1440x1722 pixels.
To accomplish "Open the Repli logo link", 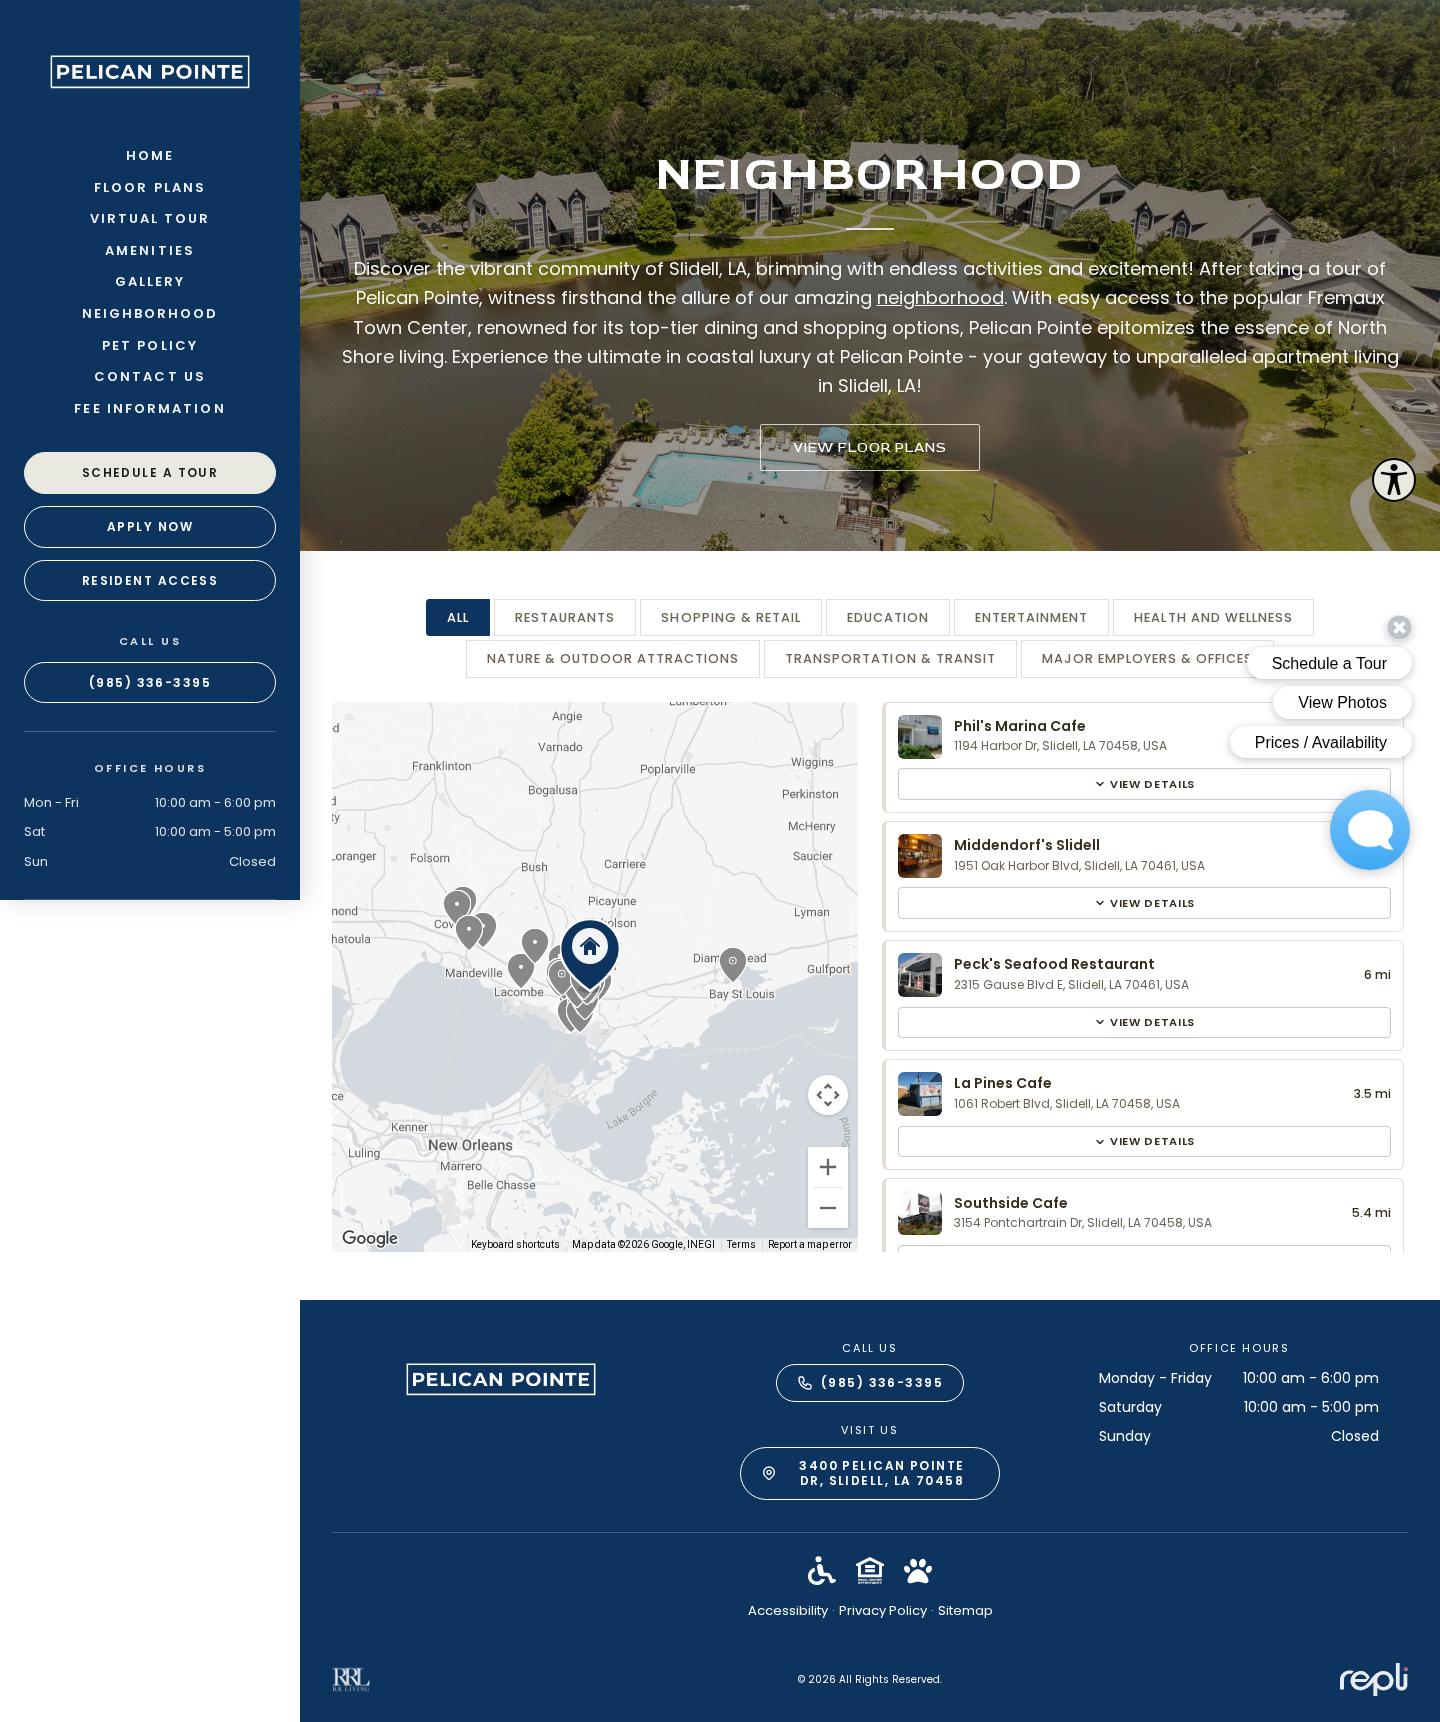I will pos(1373,1679).
